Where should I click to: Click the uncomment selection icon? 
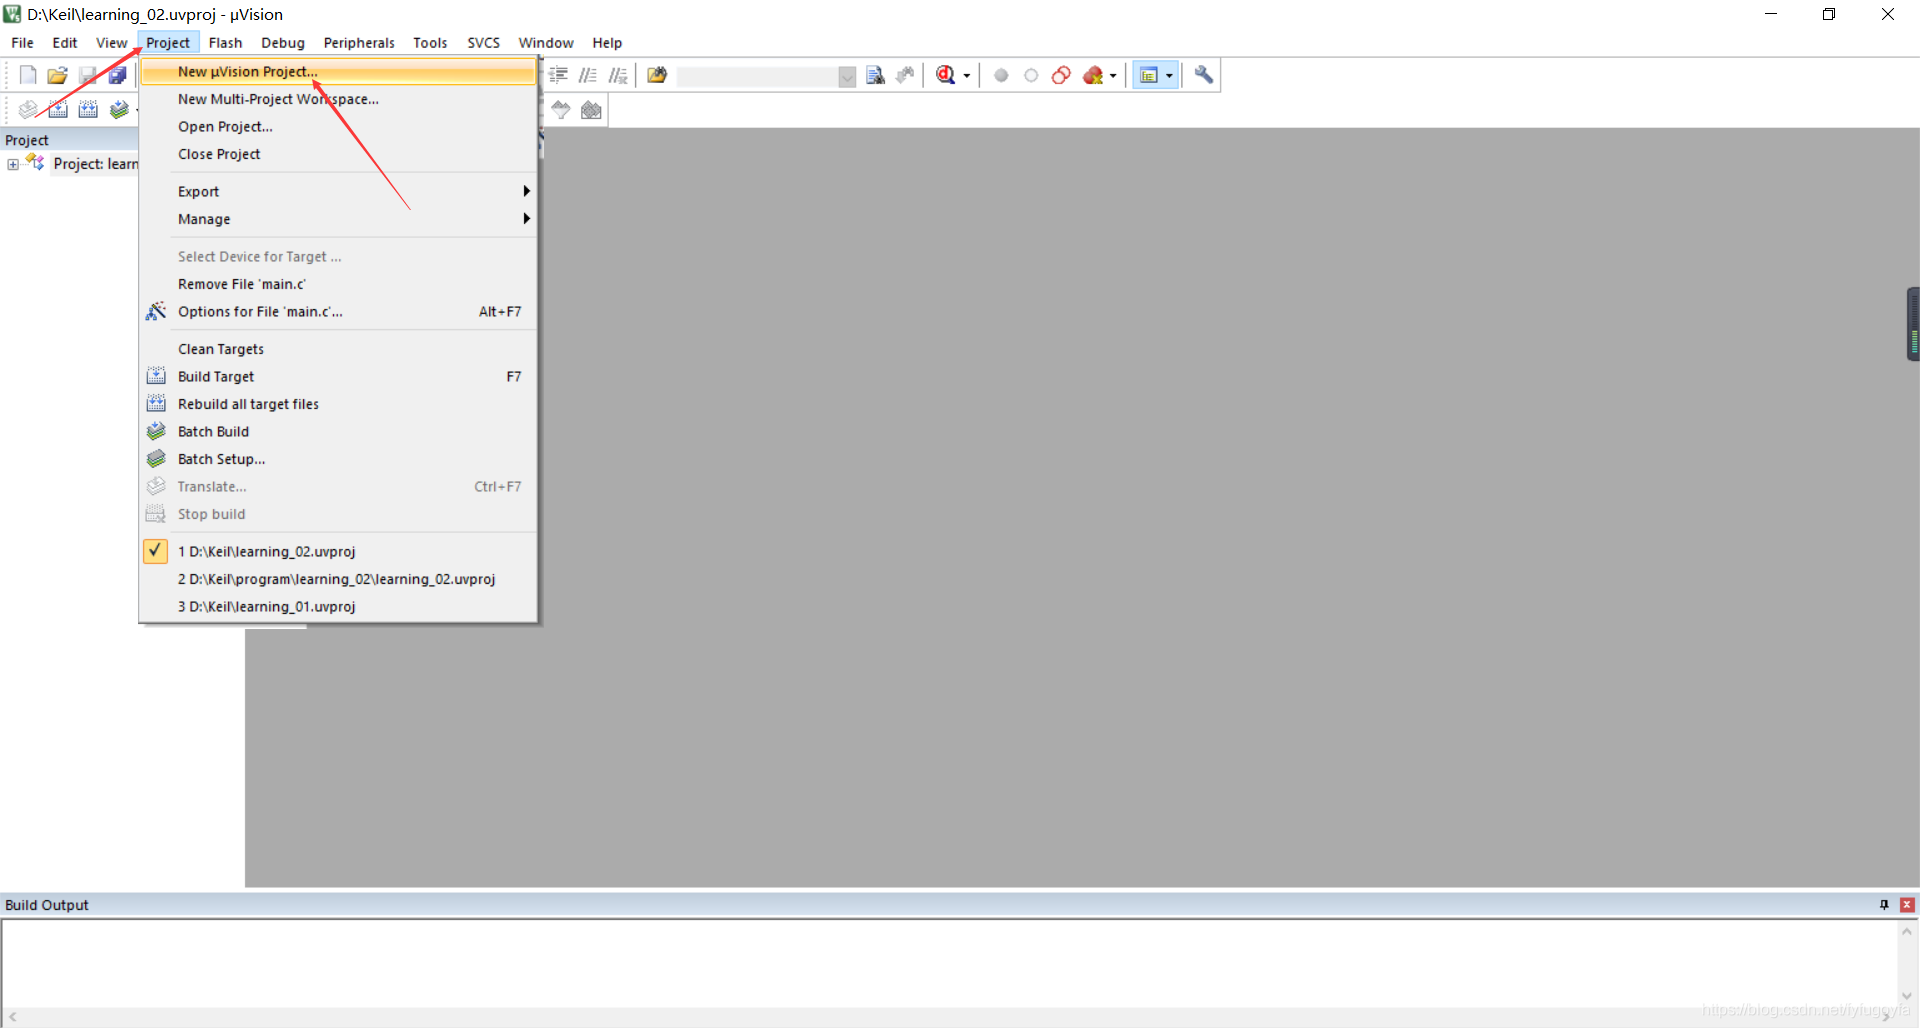[618, 75]
